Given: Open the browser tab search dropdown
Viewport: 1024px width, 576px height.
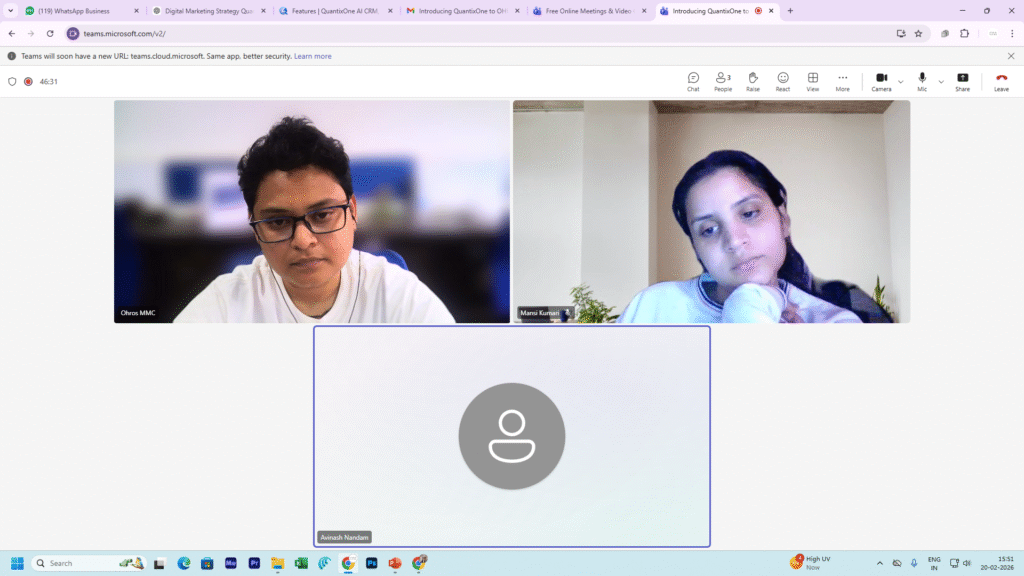Looking at the screenshot, I should pos(10,11).
